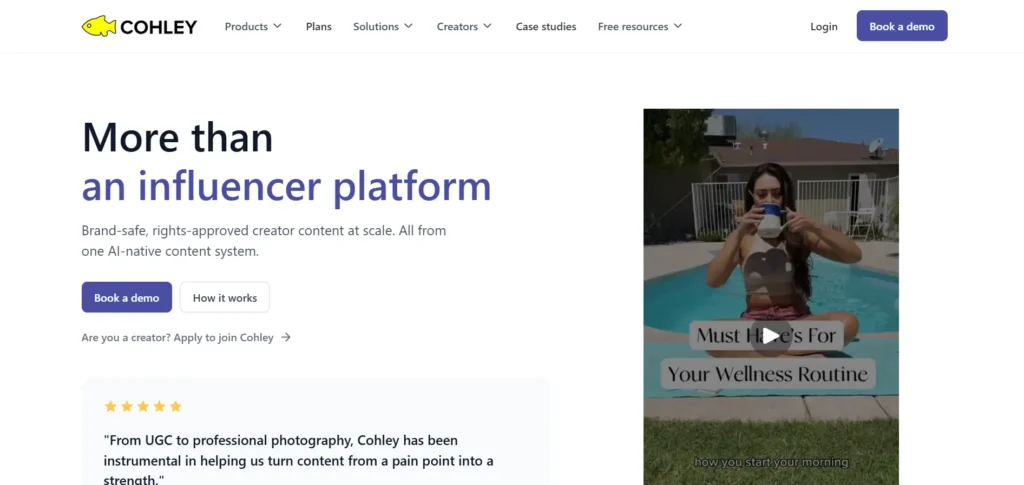Click the video thumbnail of woman by pool
1024x485 pixels.
point(771,296)
